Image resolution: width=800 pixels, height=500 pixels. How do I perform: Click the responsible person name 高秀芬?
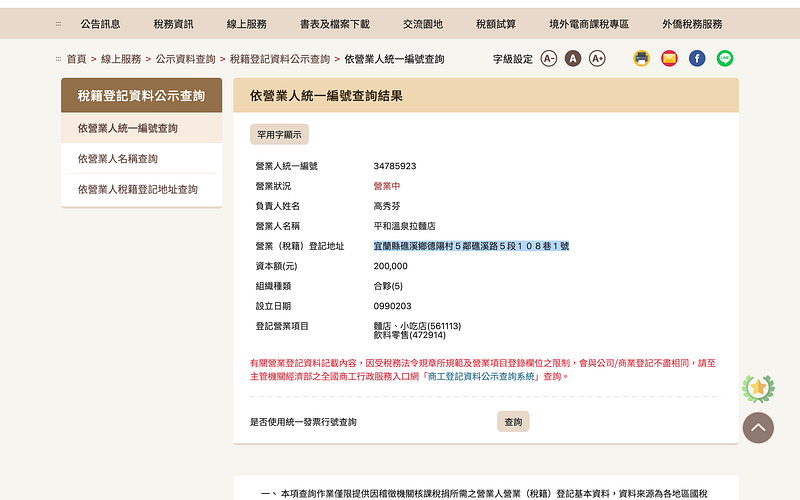[x=387, y=206]
